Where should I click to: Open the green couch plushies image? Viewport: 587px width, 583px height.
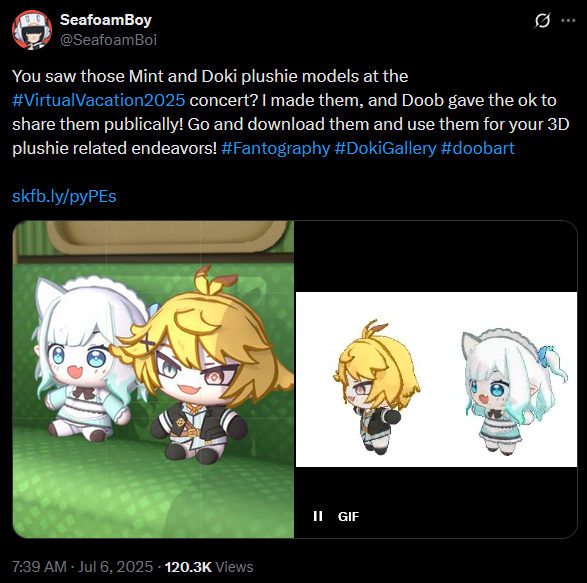pyautogui.click(x=153, y=379)
